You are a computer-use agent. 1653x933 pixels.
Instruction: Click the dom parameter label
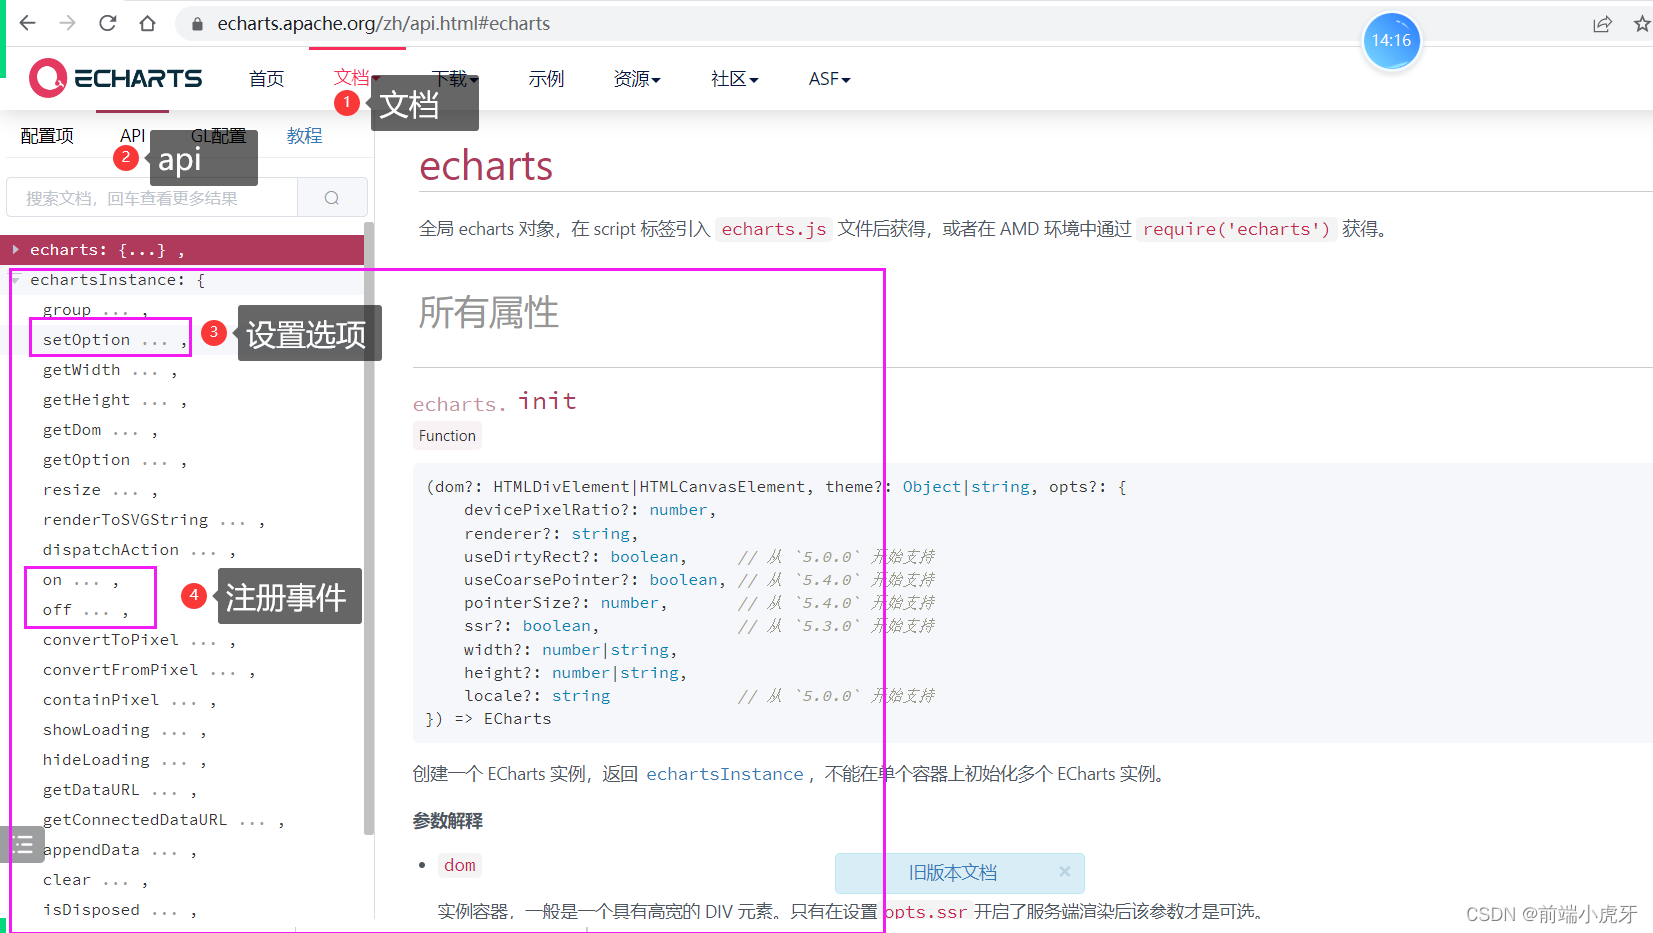(x=460, y=865)
